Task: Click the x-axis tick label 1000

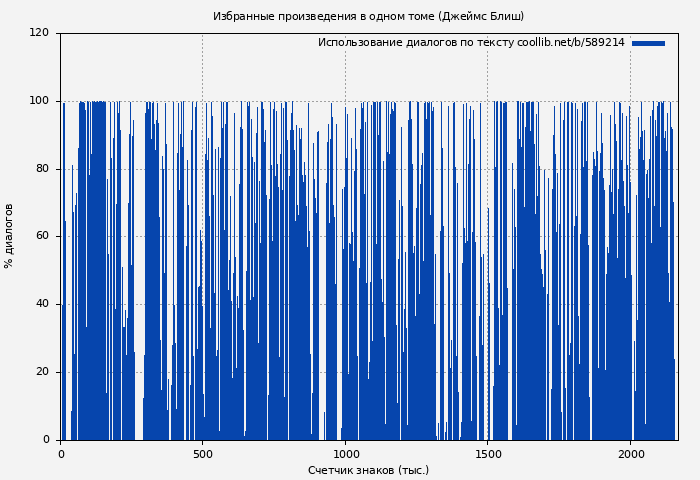Action: point(345,454)
